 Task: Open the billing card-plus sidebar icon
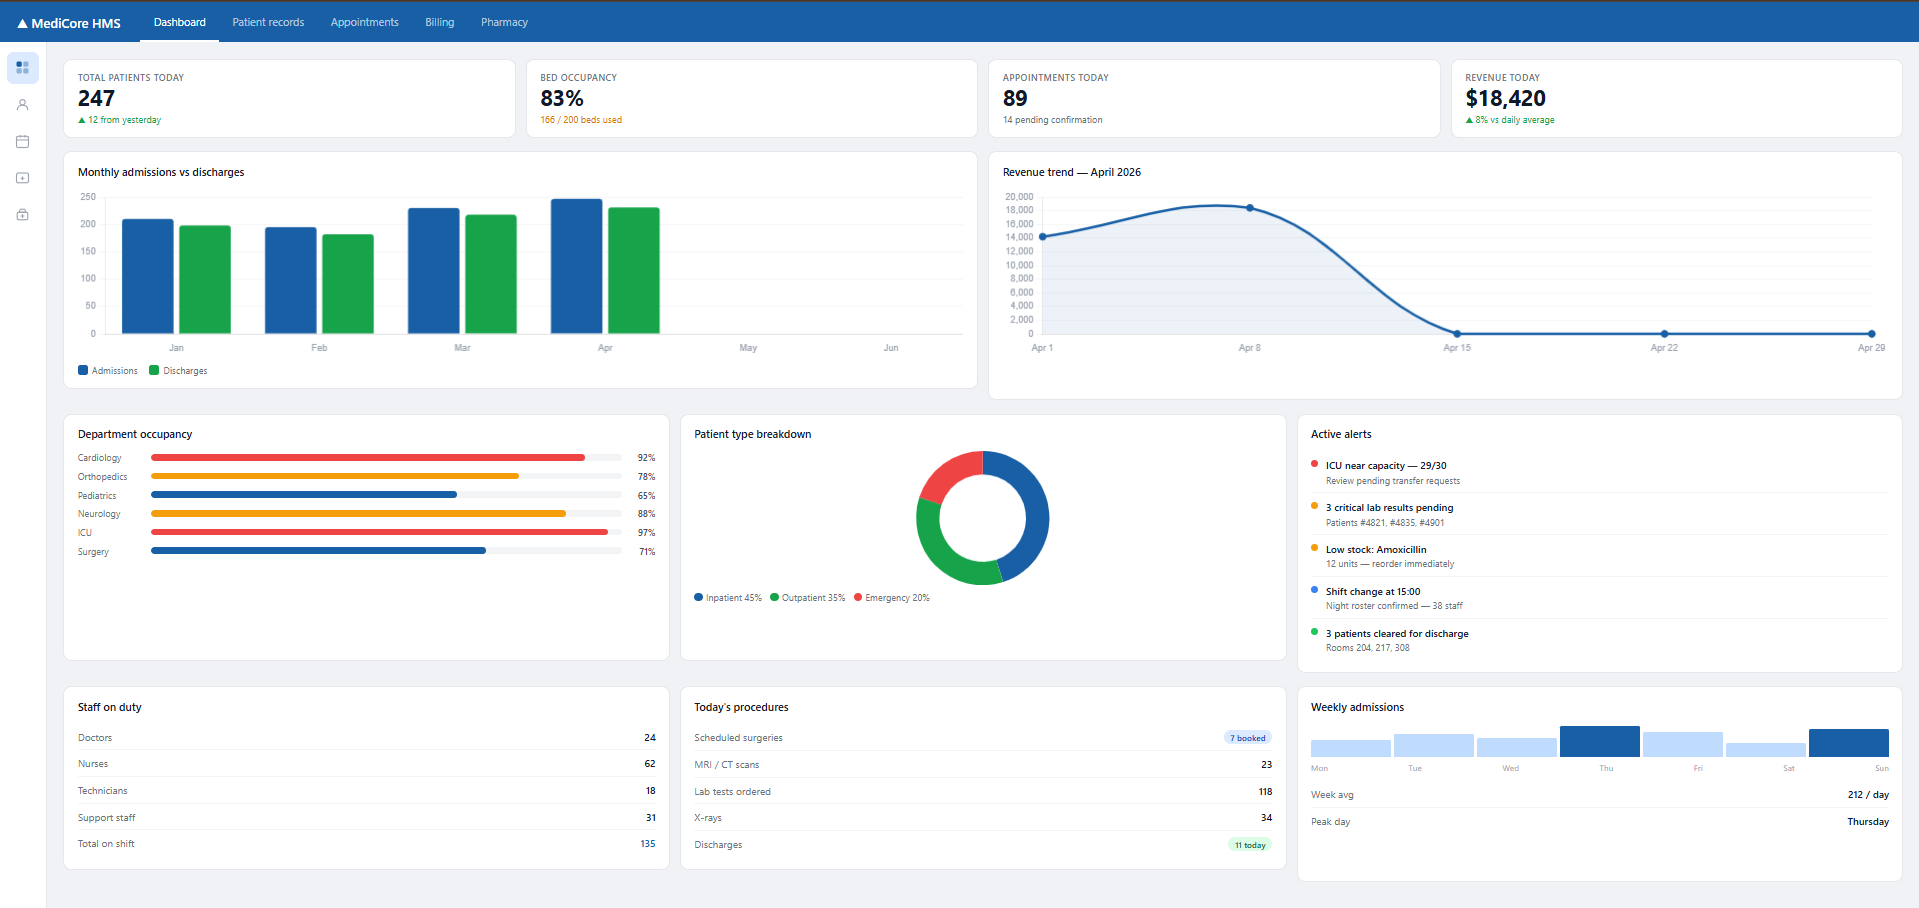[x=22, y=178]
